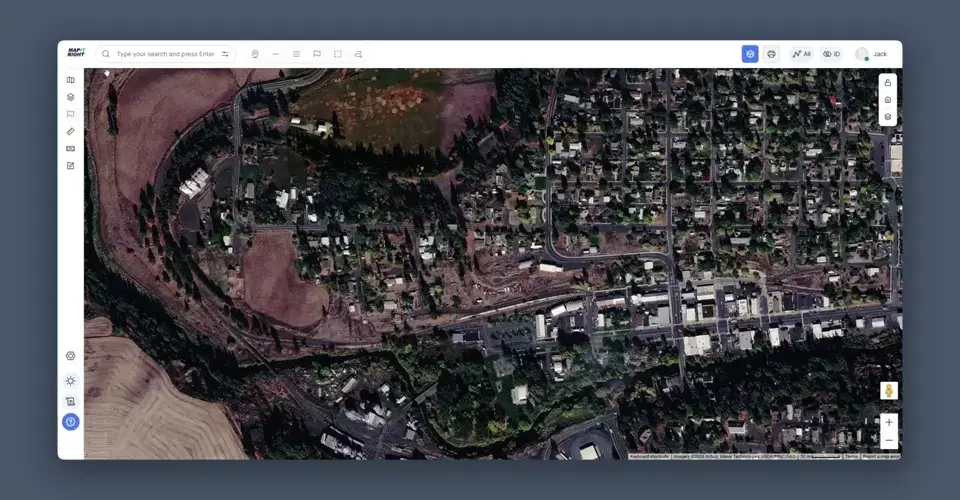Open the maps panel in sidebar
Image resolution: width=960 pixels, height=500 pixels.
coord(70,80)
